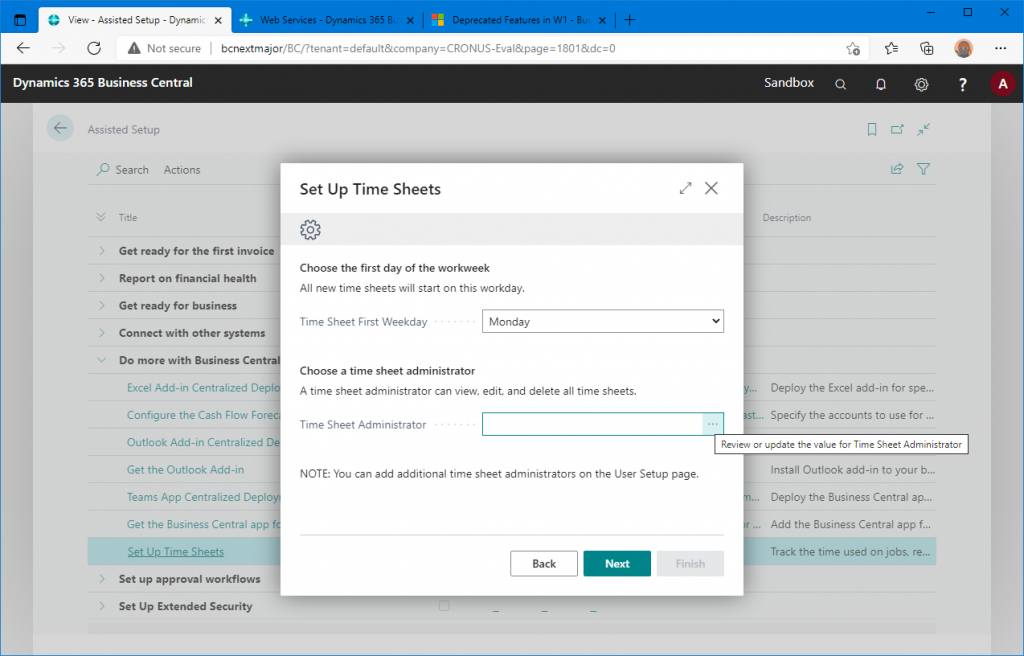The width and height of the screenshot is (1024, 656).
Task: Close the Set Up Time Sheets dialog
Action: 712,188
